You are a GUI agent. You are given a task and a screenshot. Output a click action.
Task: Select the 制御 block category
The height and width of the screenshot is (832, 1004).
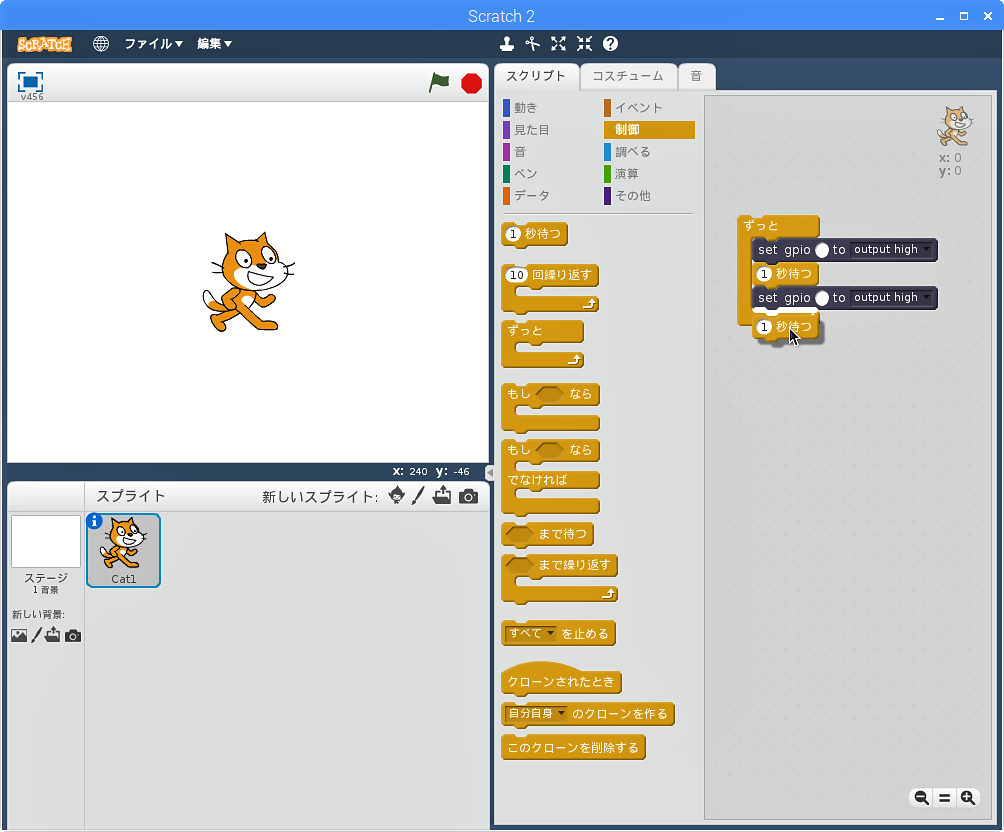649,129
